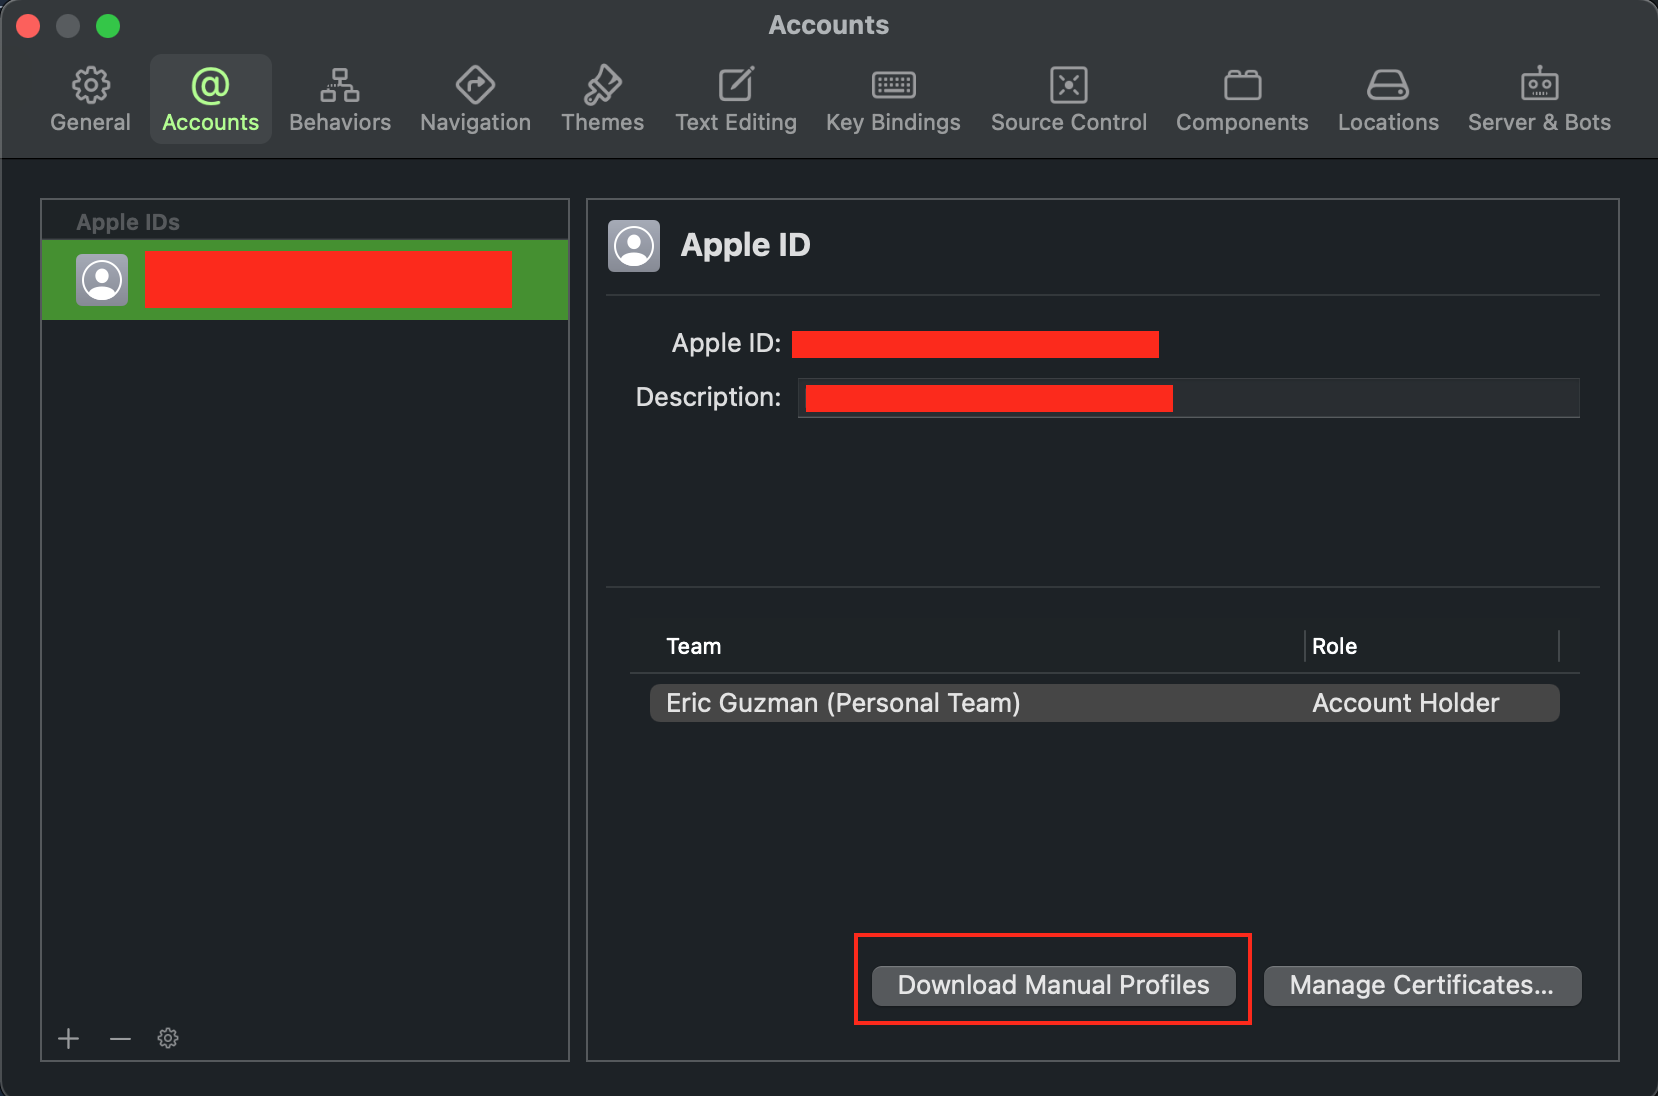This screenshot has height=1096, width=1658.
Task: Select Eric Guzman (Personal Team) row
Action: (x=1104, y=703)
